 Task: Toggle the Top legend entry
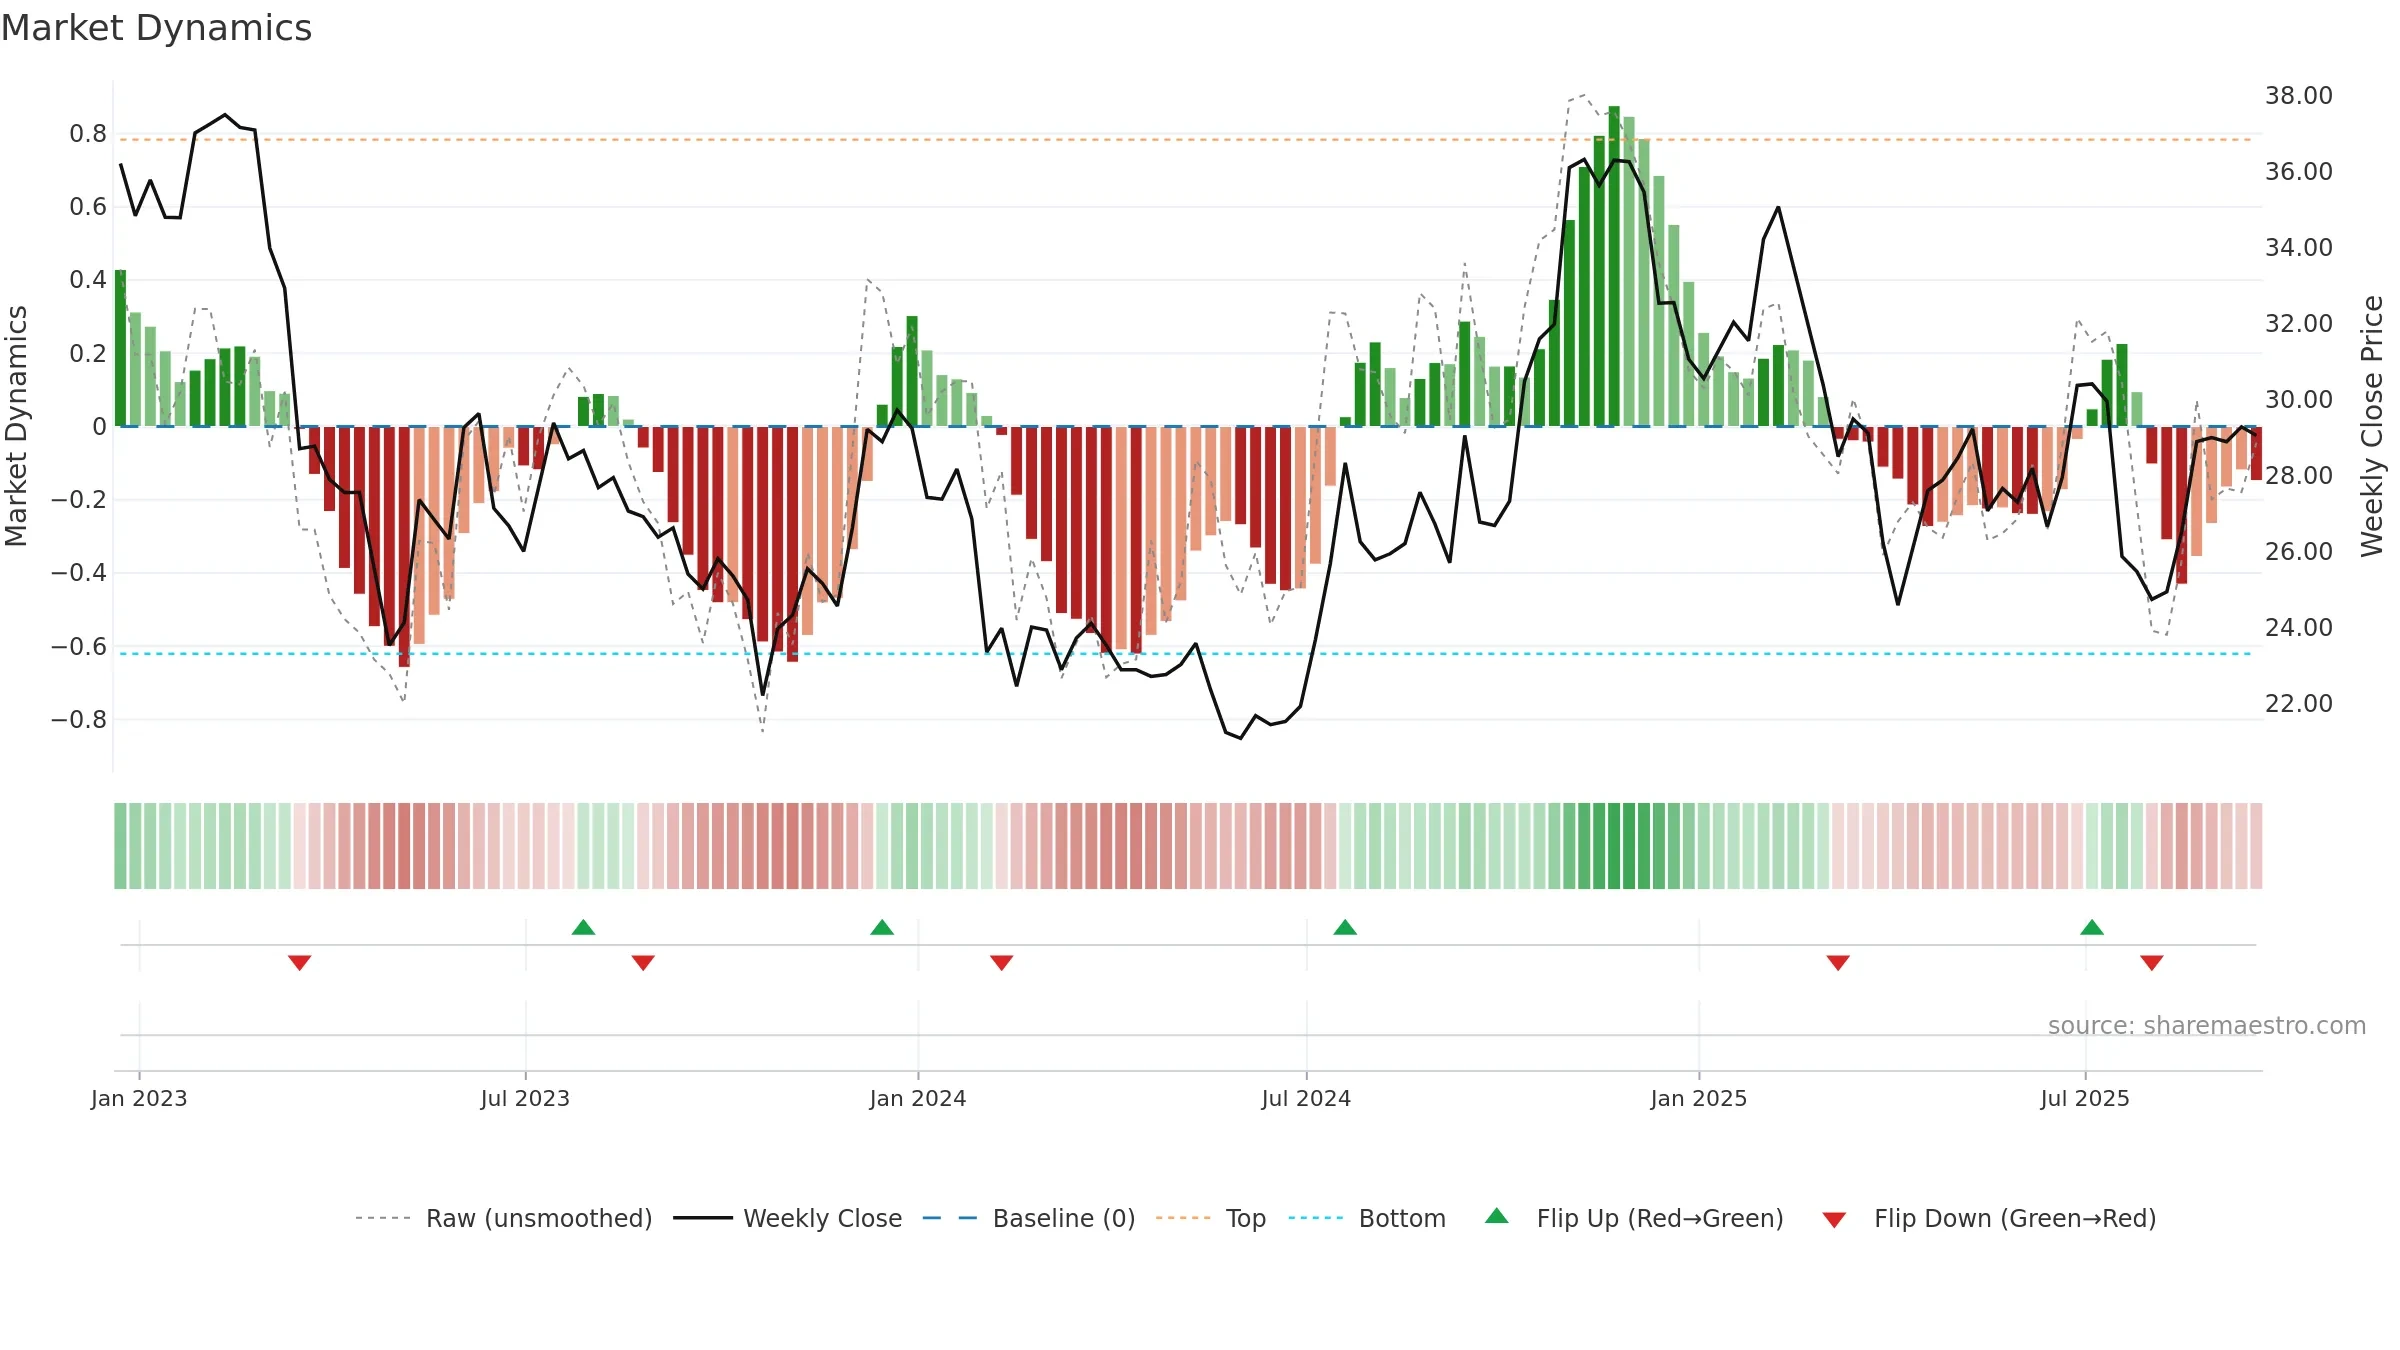[1211, 1218]
